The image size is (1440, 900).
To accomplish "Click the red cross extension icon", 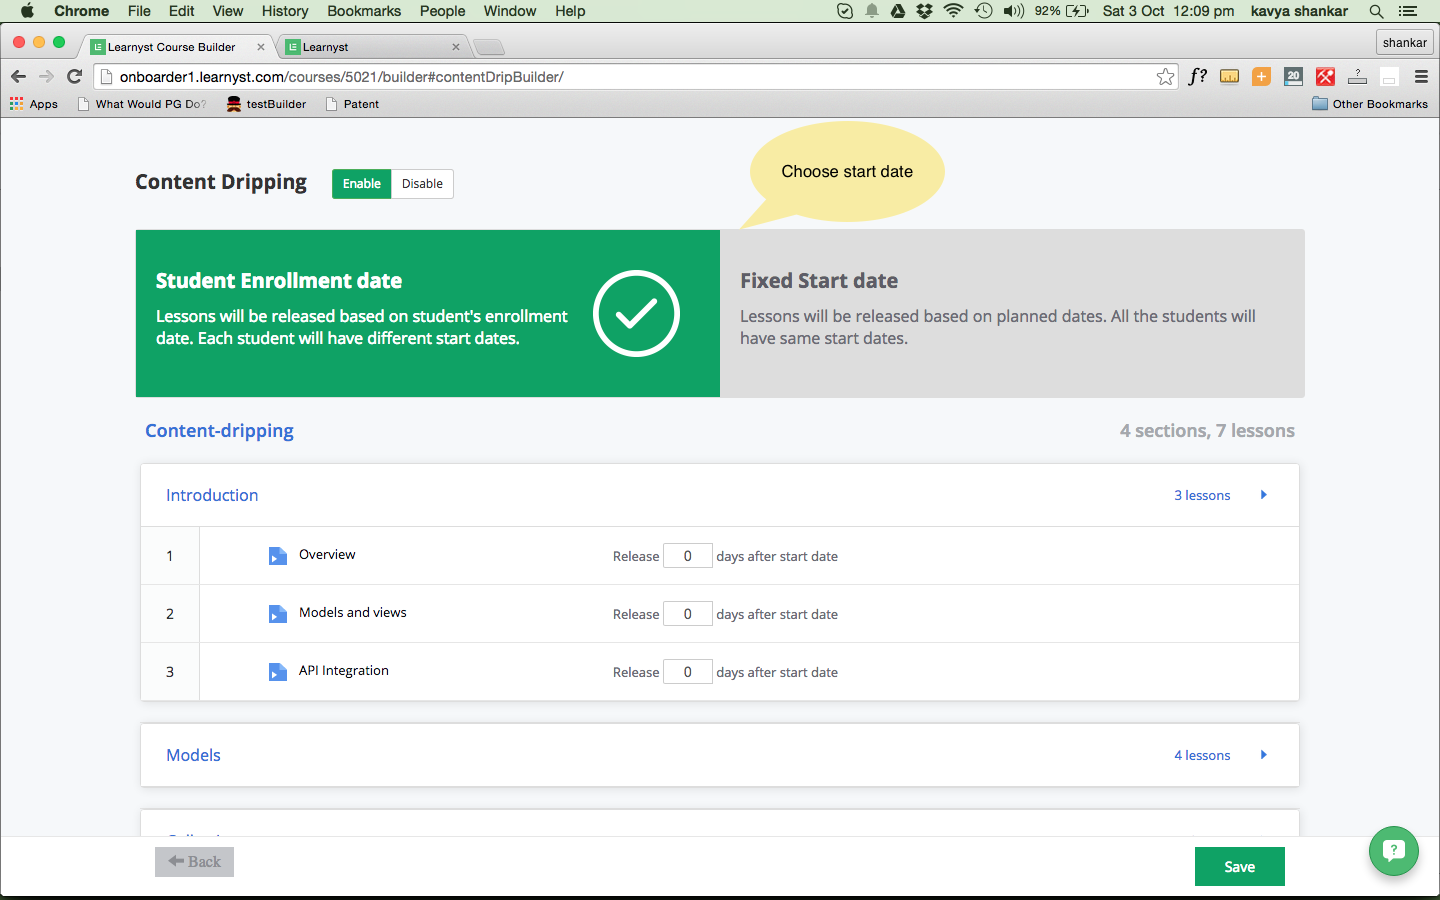I will tap(1326, 77).
